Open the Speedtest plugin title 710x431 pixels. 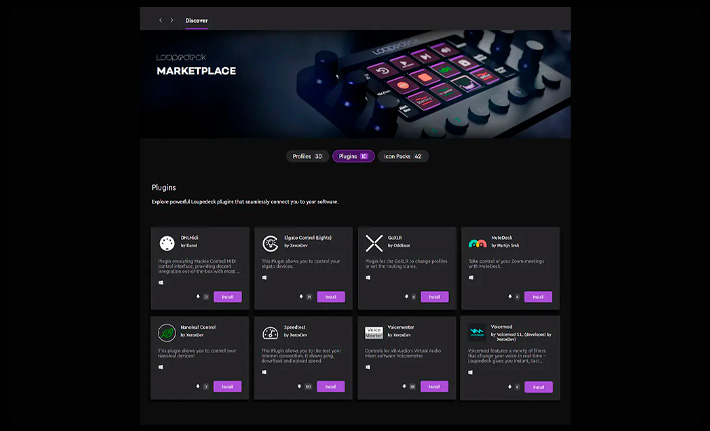(295, 327)
